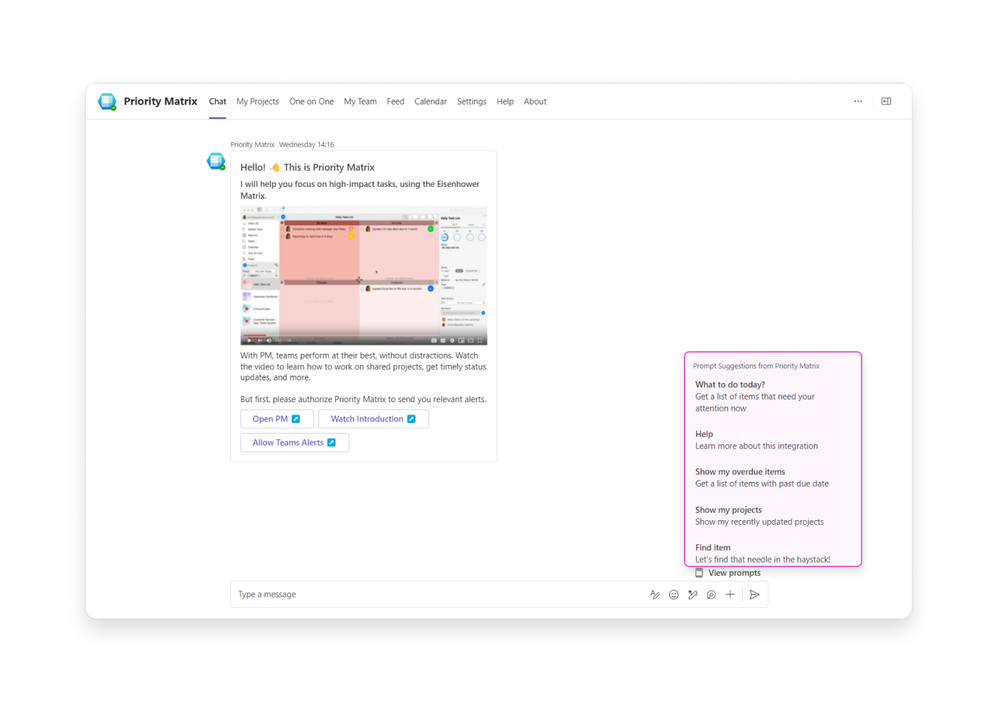Viewport: 999px width, 701px height.
Task: Select the "Show my projects" prompt
Action: (x=773, y=516)
